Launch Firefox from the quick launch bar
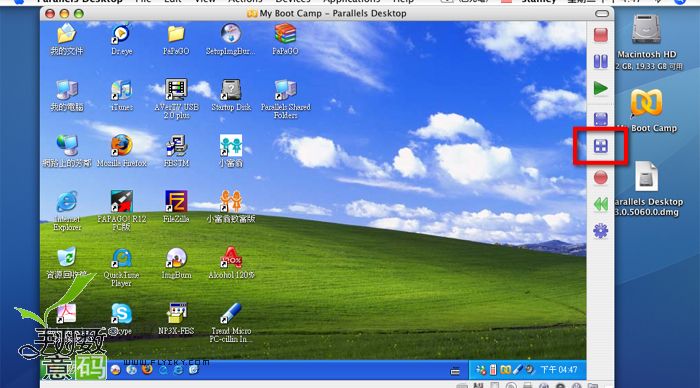 point(147,370)
